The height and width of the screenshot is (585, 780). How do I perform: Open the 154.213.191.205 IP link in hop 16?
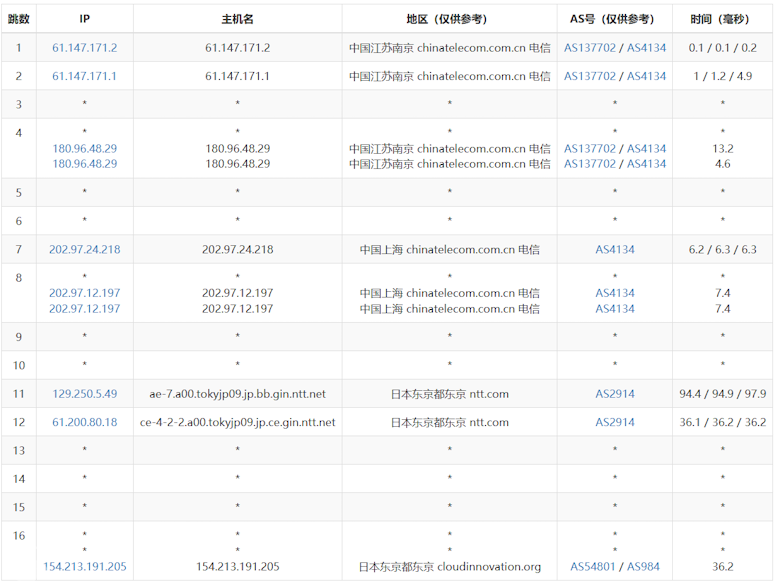[84, 567]
